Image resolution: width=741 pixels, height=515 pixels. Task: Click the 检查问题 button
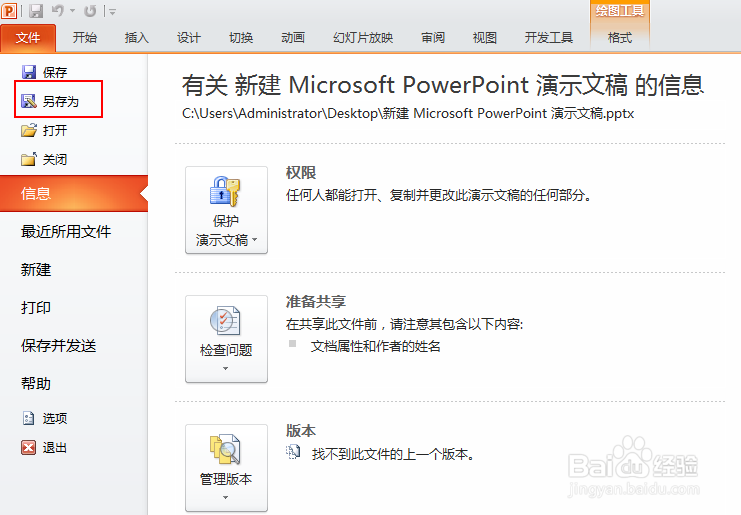pyautogui.click(x=226, y=339)
